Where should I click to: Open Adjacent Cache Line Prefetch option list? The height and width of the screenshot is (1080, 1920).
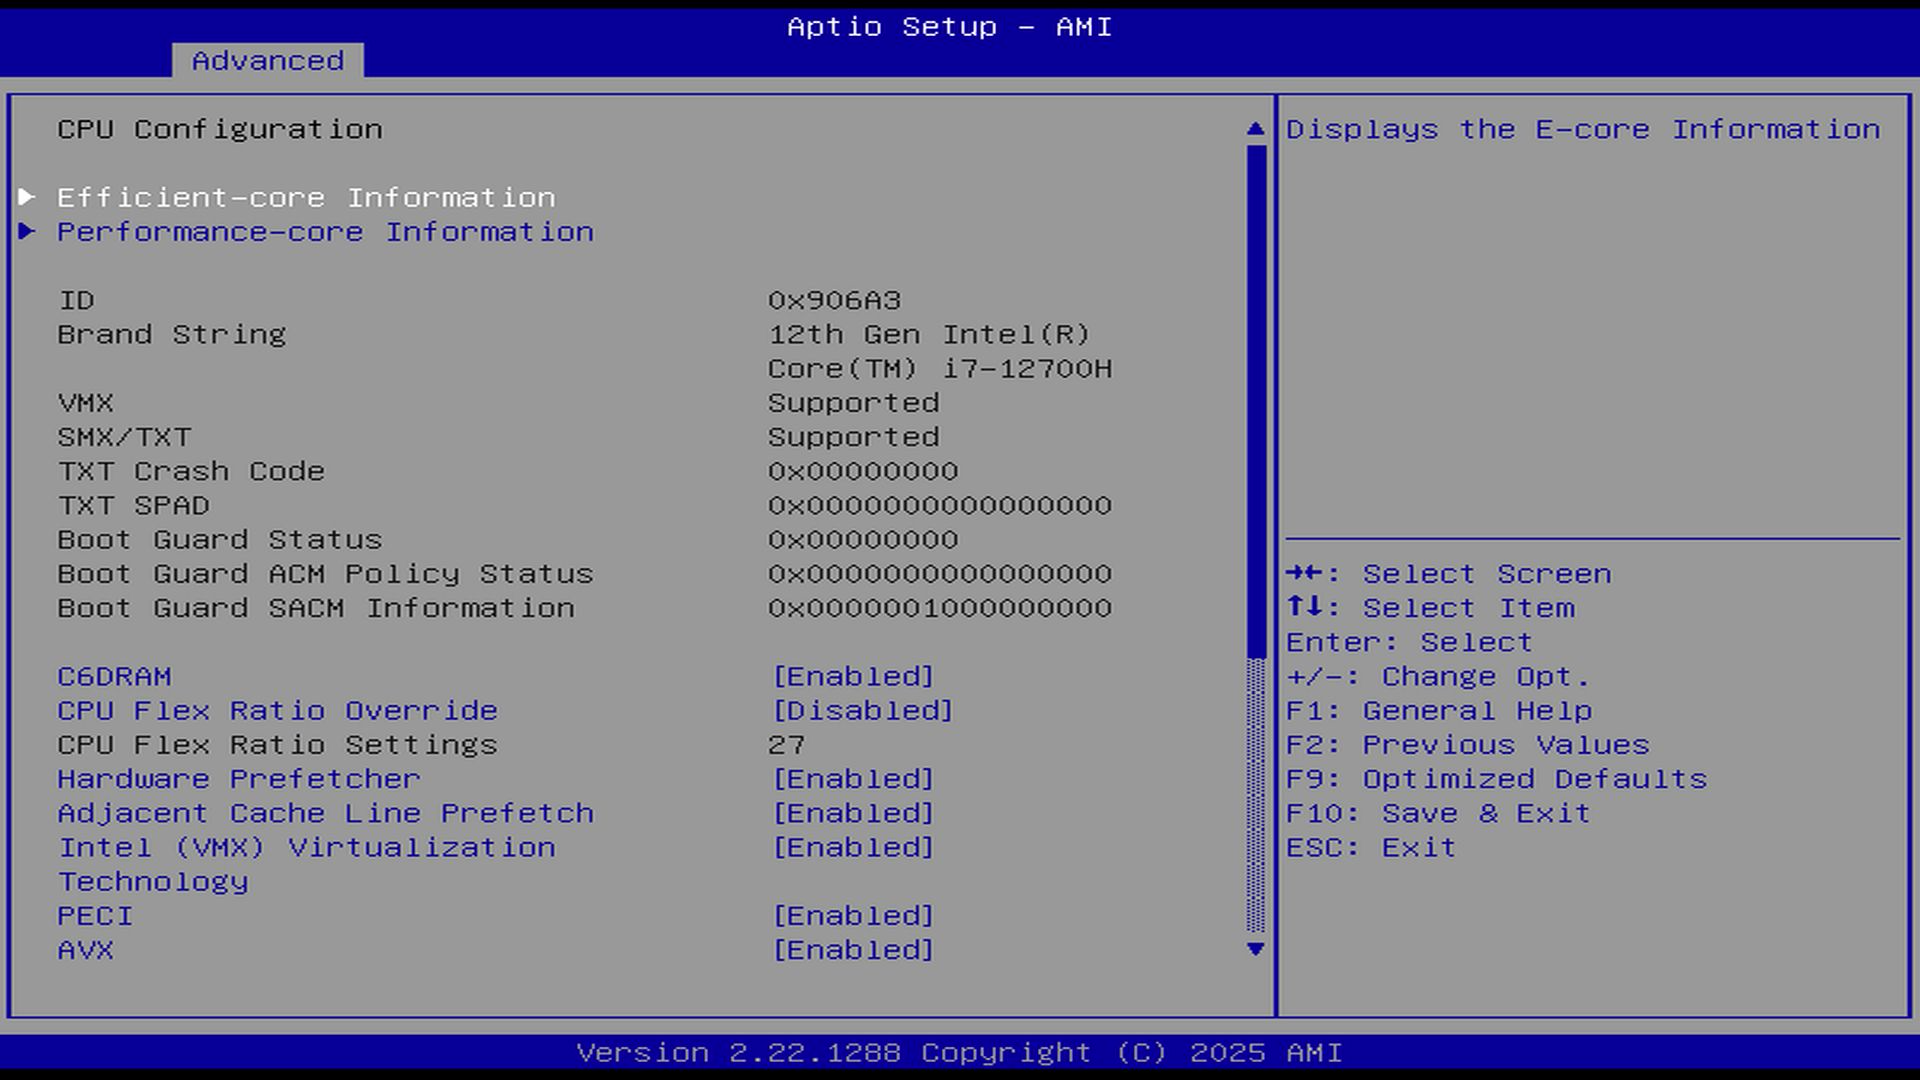(853, 813)
